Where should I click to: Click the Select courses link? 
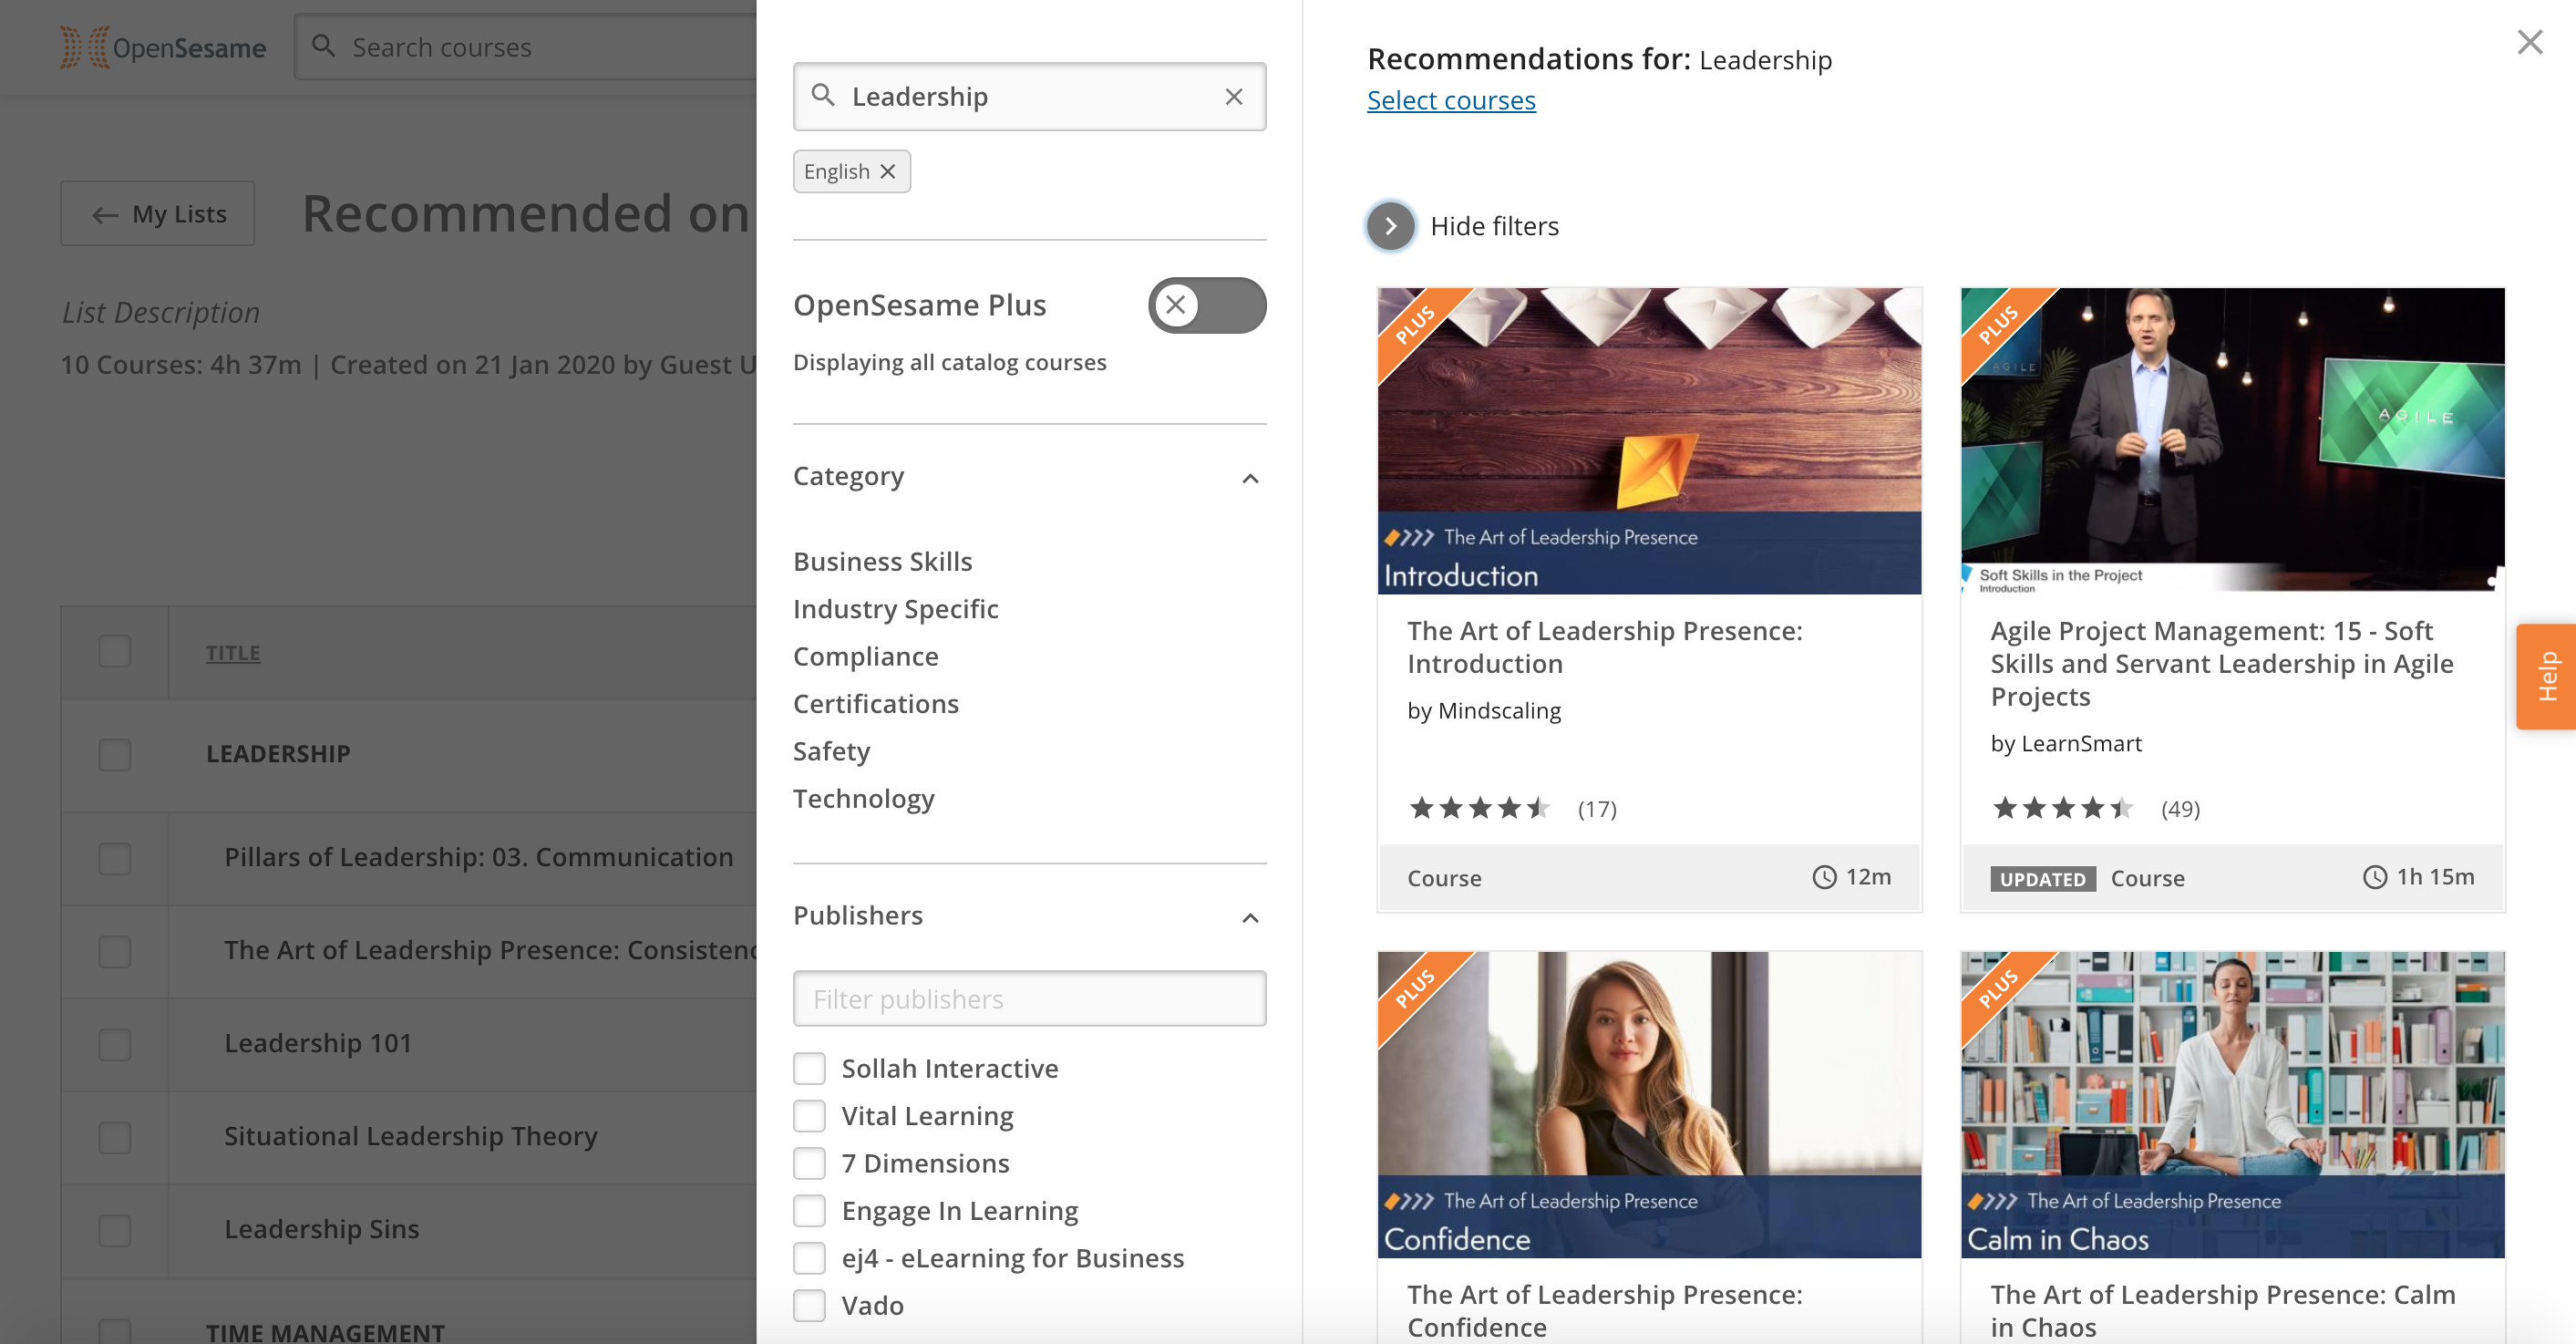coord(1451,100)
